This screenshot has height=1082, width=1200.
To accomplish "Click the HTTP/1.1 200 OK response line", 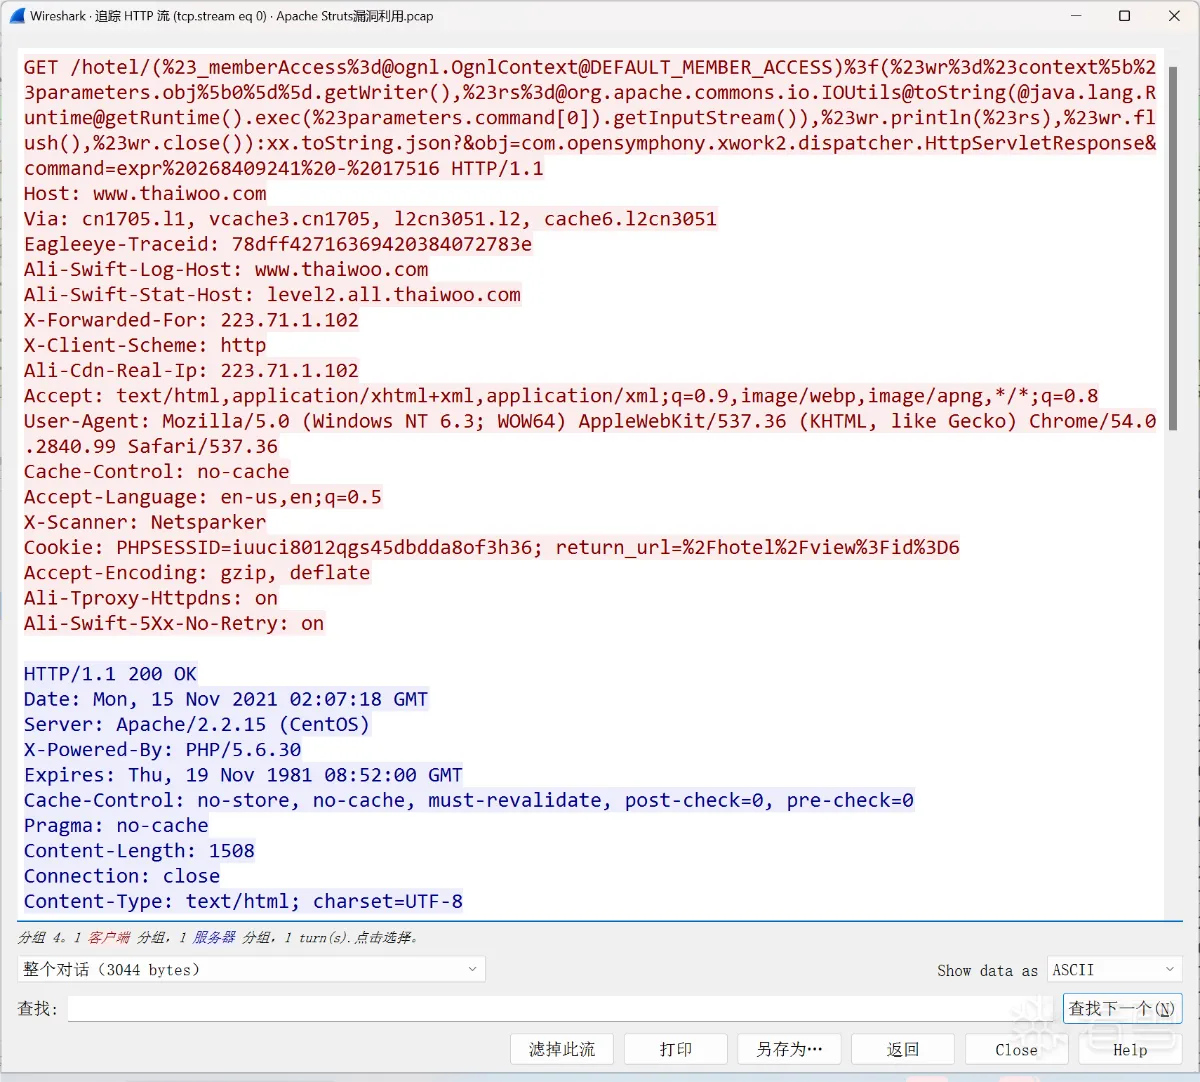I will click(x=110, y=674).
